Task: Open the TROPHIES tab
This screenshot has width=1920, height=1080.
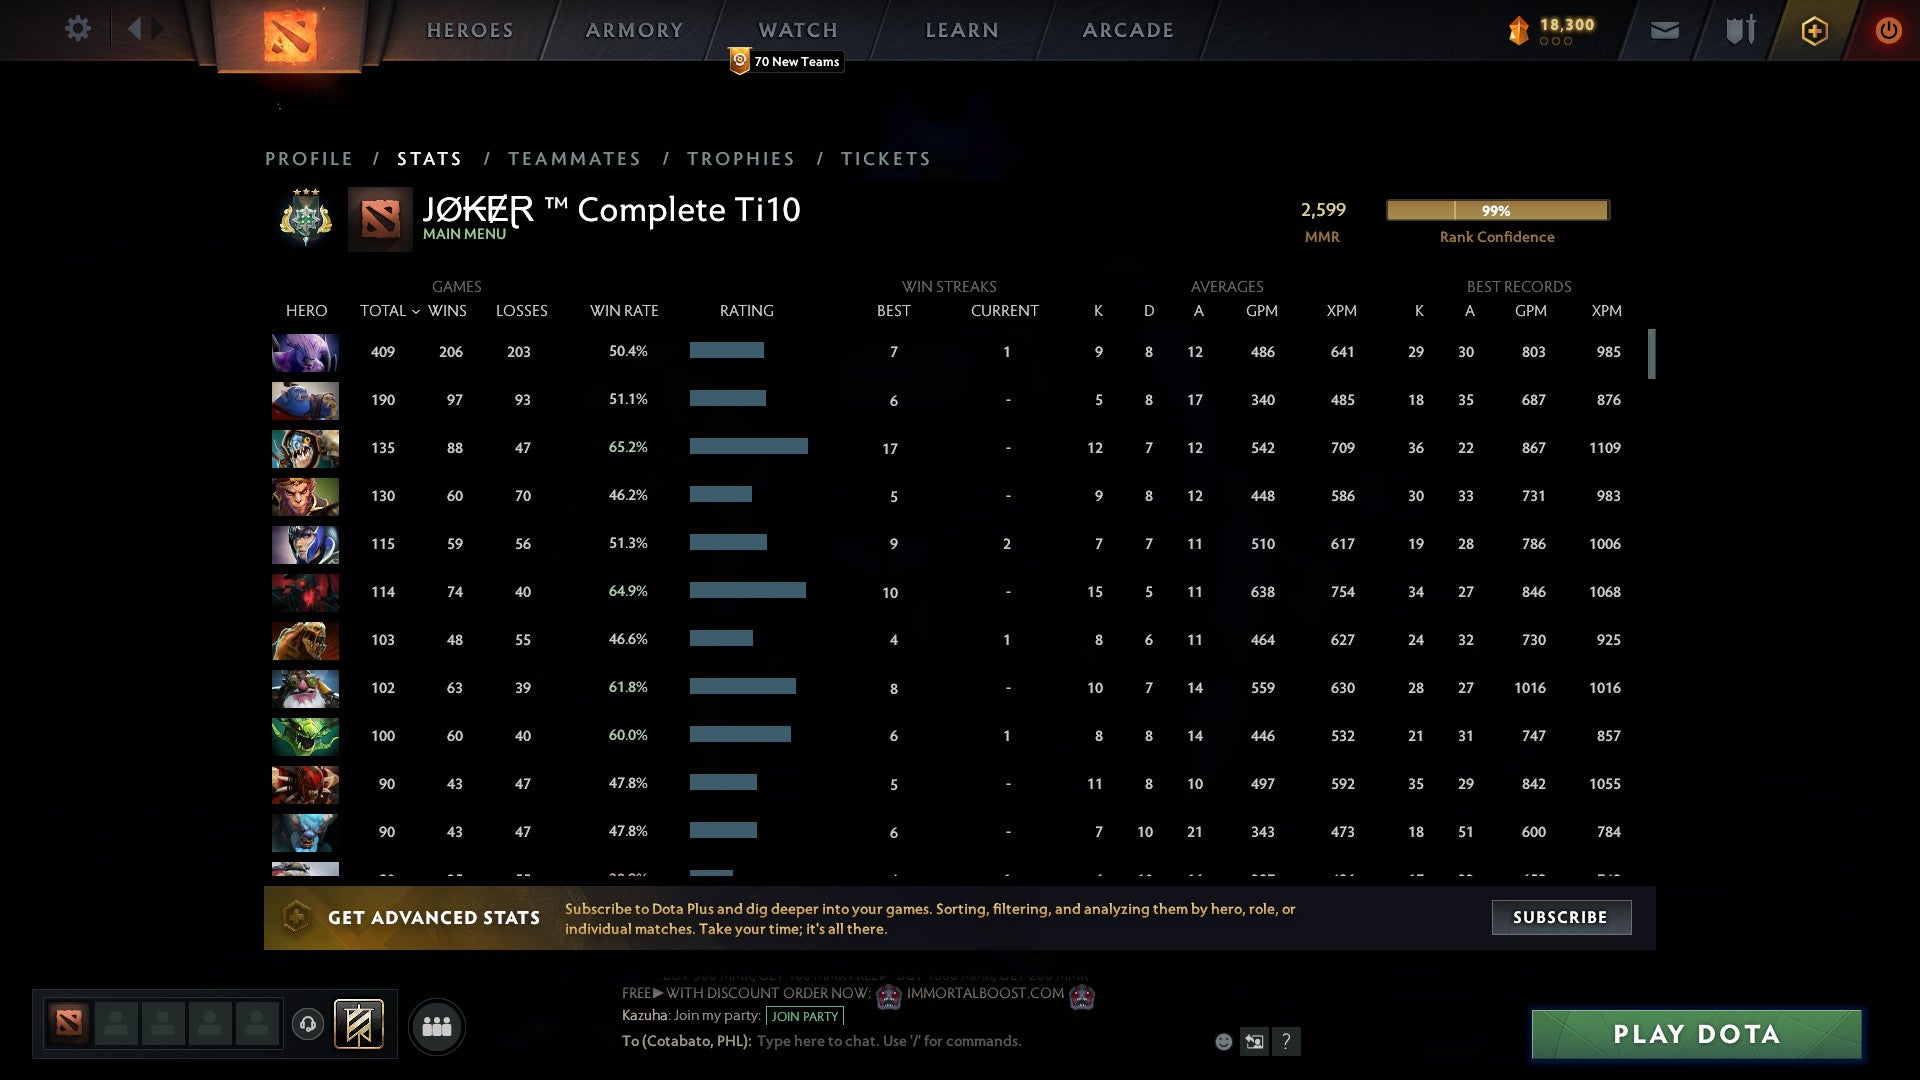Action: tap(740, 159)
